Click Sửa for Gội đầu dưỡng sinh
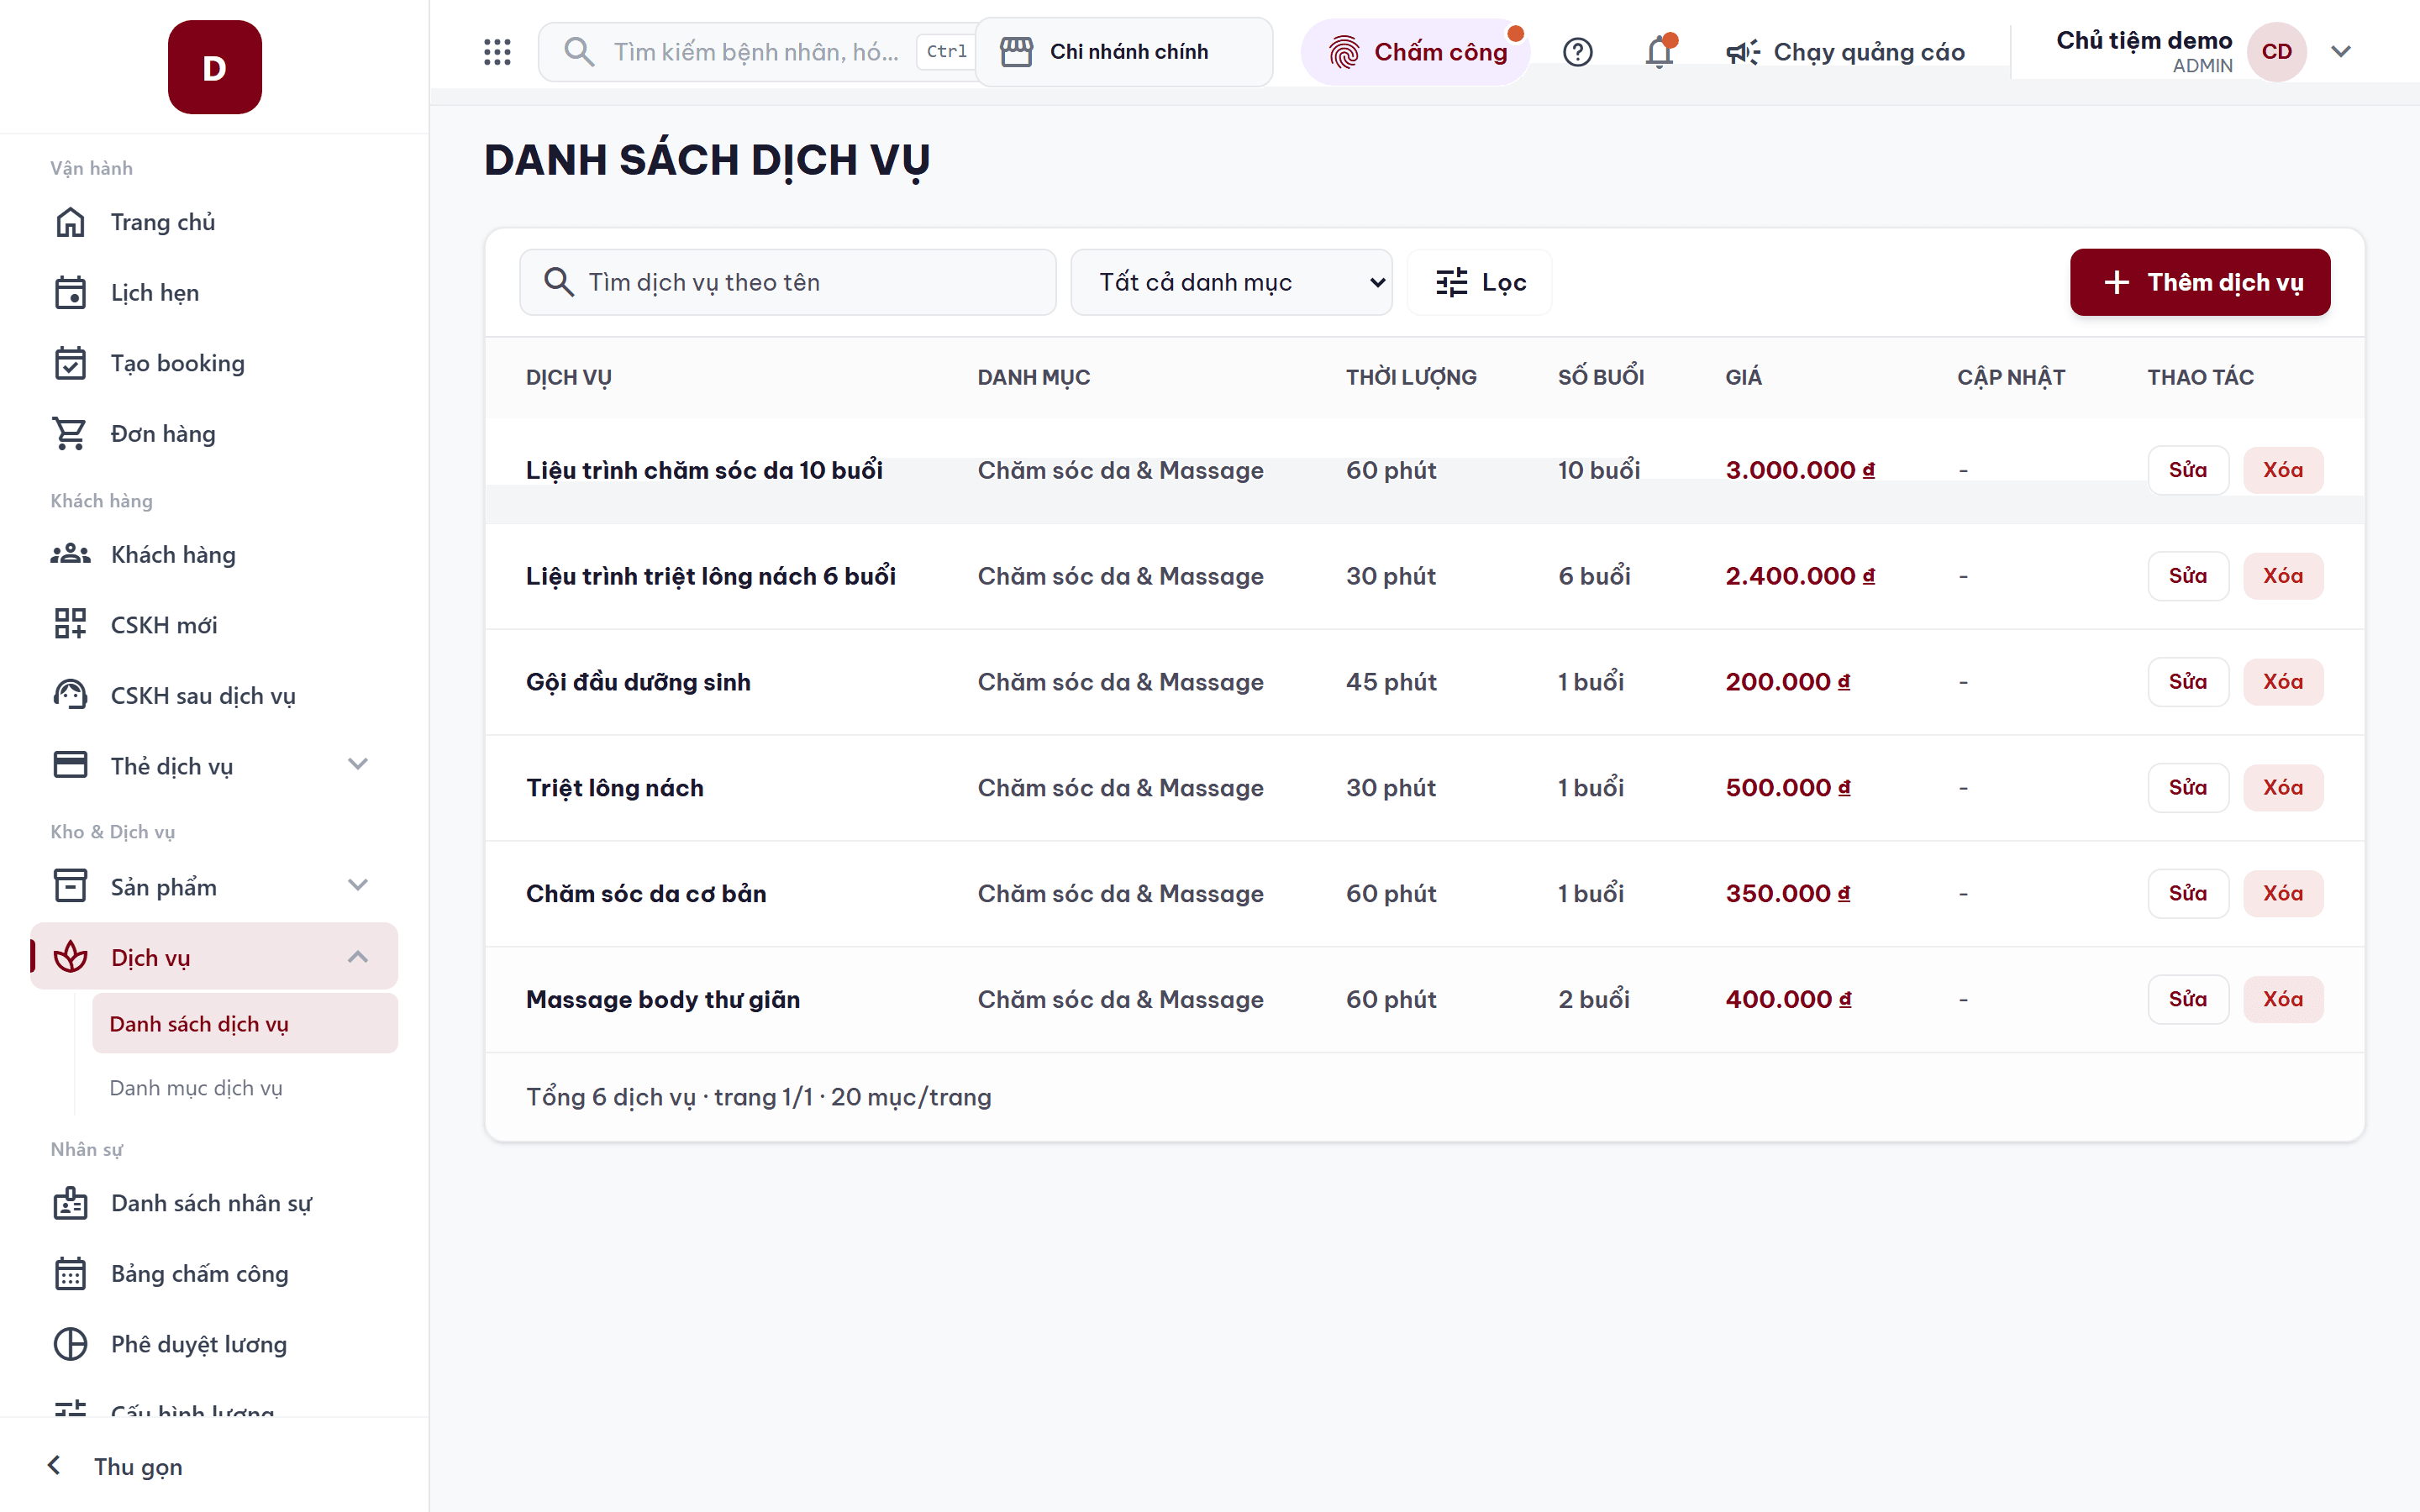Image resolution: width=2420 pixels, height=1512 pixels. (2188, 682)
